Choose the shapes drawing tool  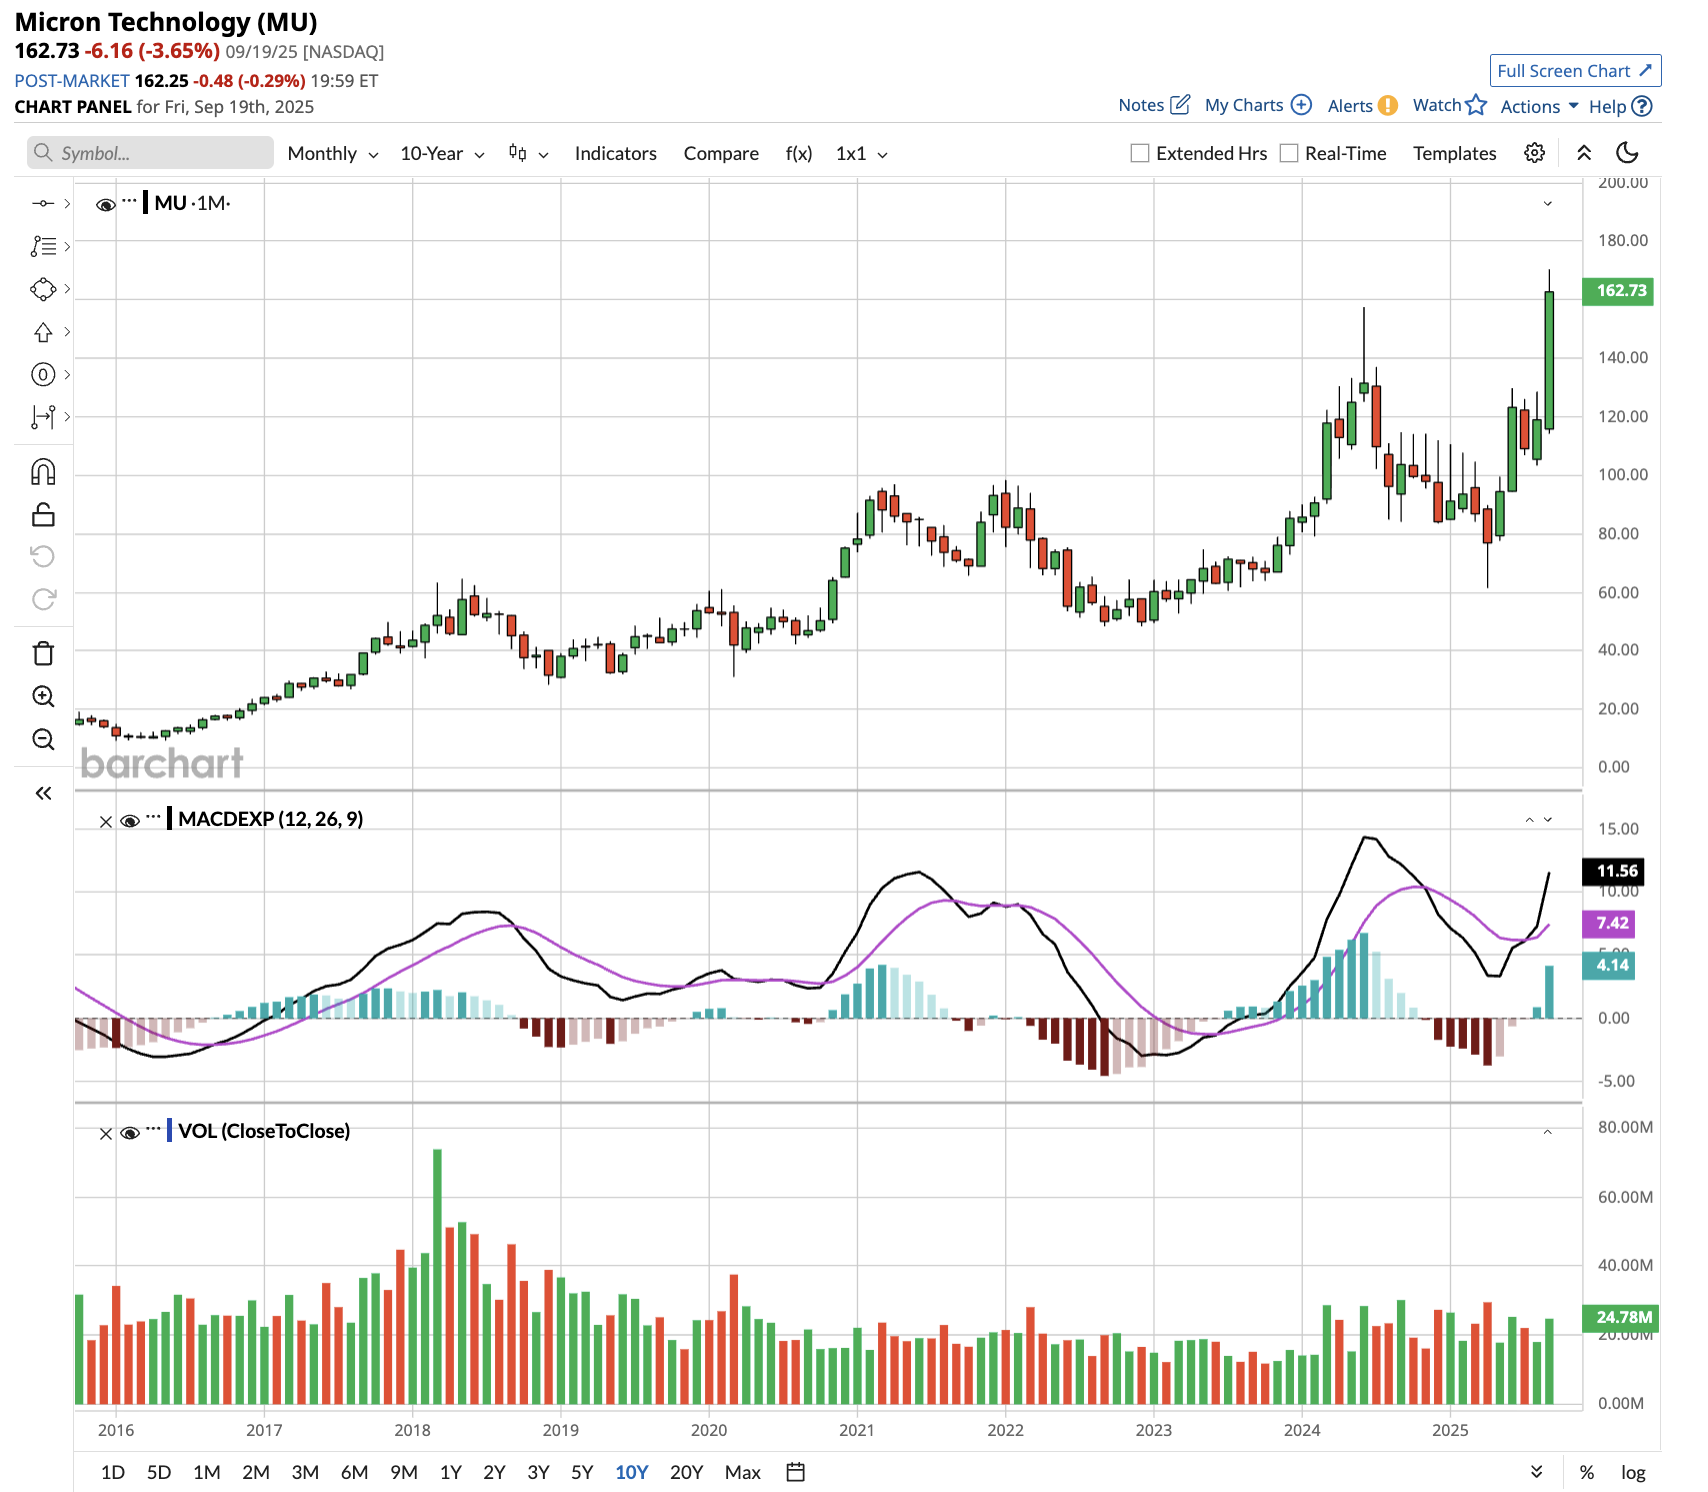pos(43,289)
